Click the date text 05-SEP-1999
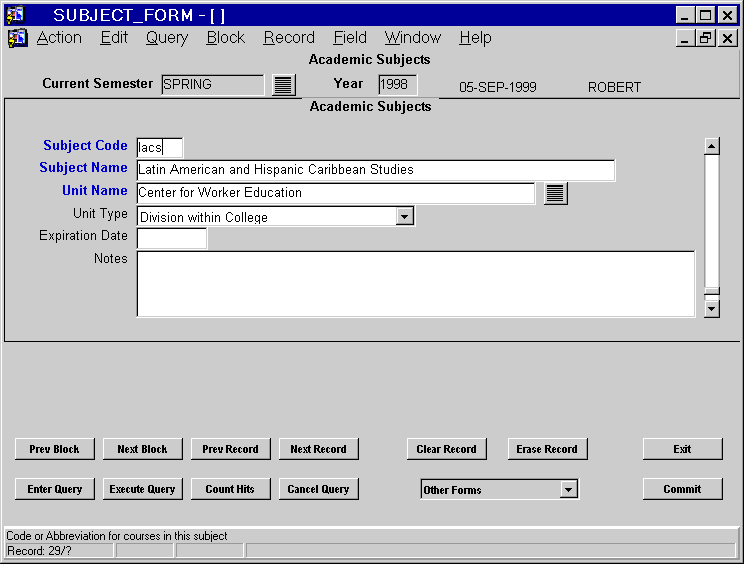This screenshot has width=744, height=564. pyautogui.click(x=498, y=87)
